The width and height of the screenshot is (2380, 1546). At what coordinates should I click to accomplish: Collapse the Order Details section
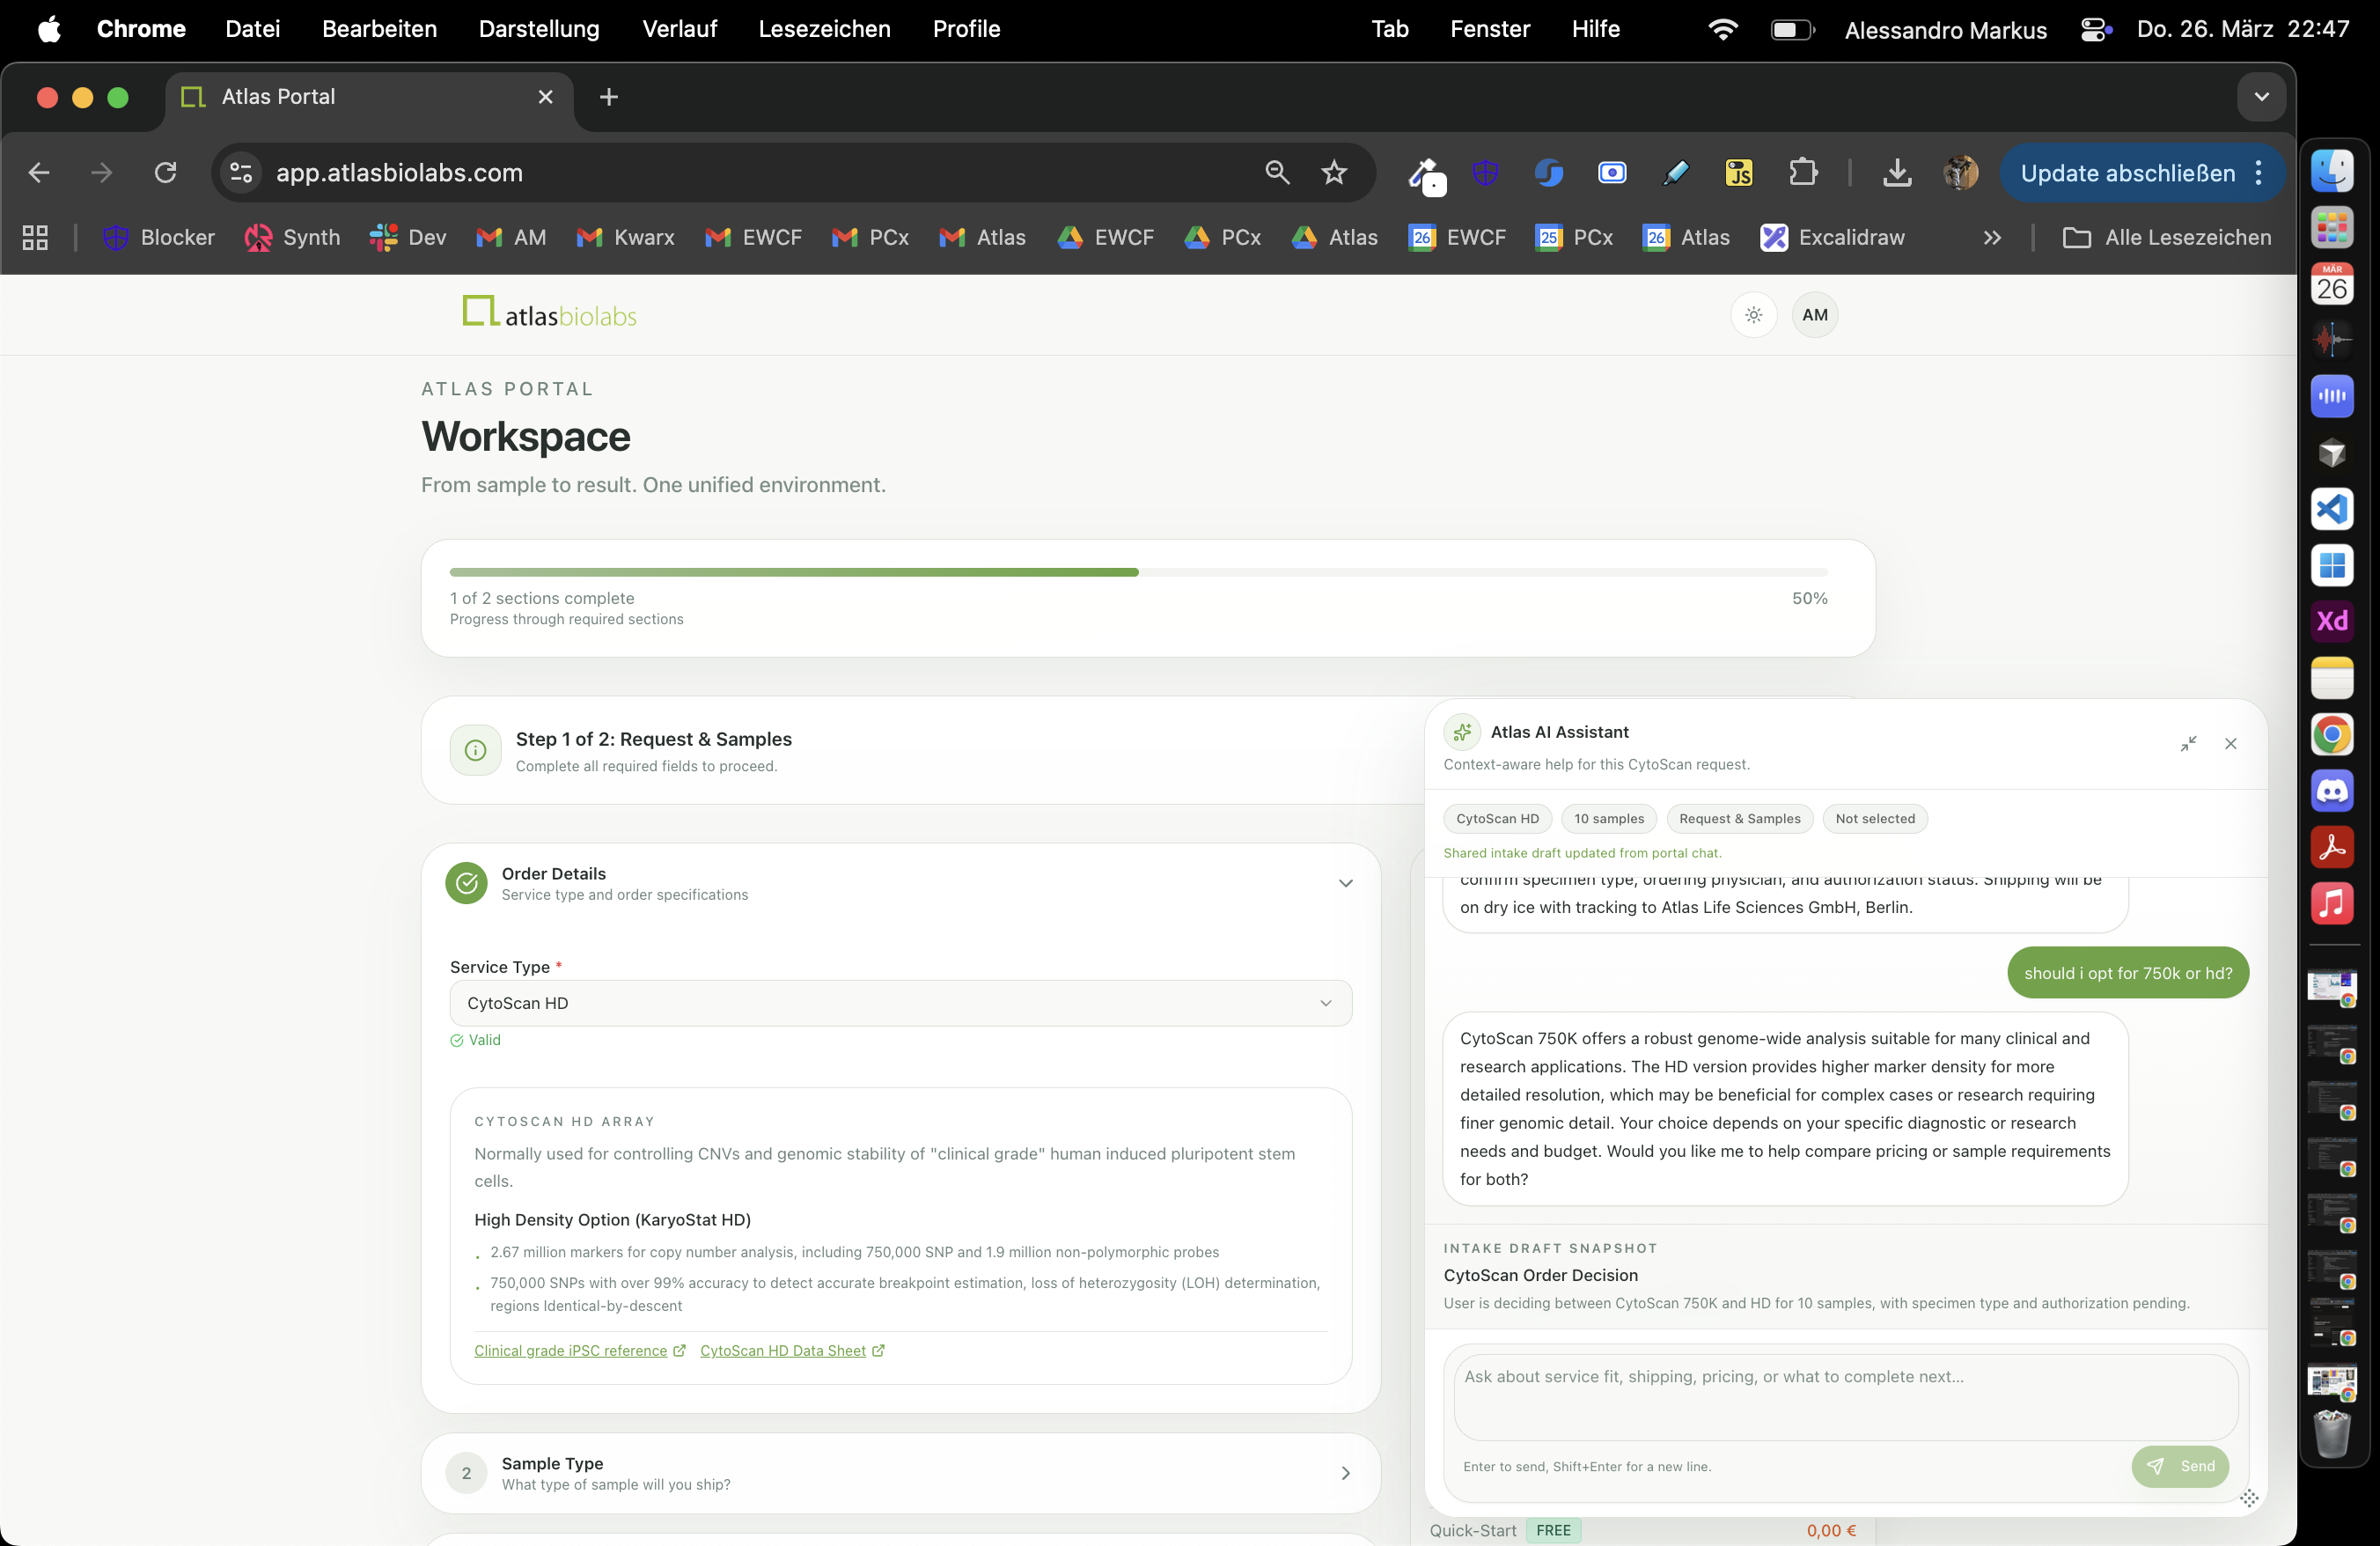coord(1345,883)
